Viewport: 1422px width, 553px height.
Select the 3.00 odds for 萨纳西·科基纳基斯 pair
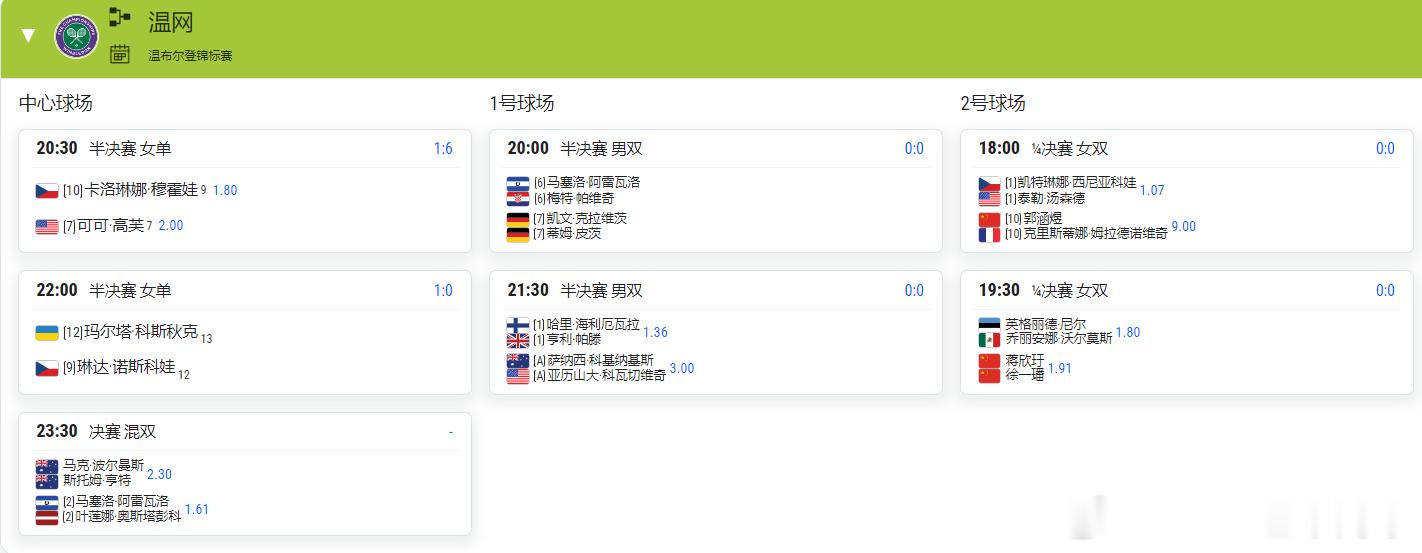681,369
